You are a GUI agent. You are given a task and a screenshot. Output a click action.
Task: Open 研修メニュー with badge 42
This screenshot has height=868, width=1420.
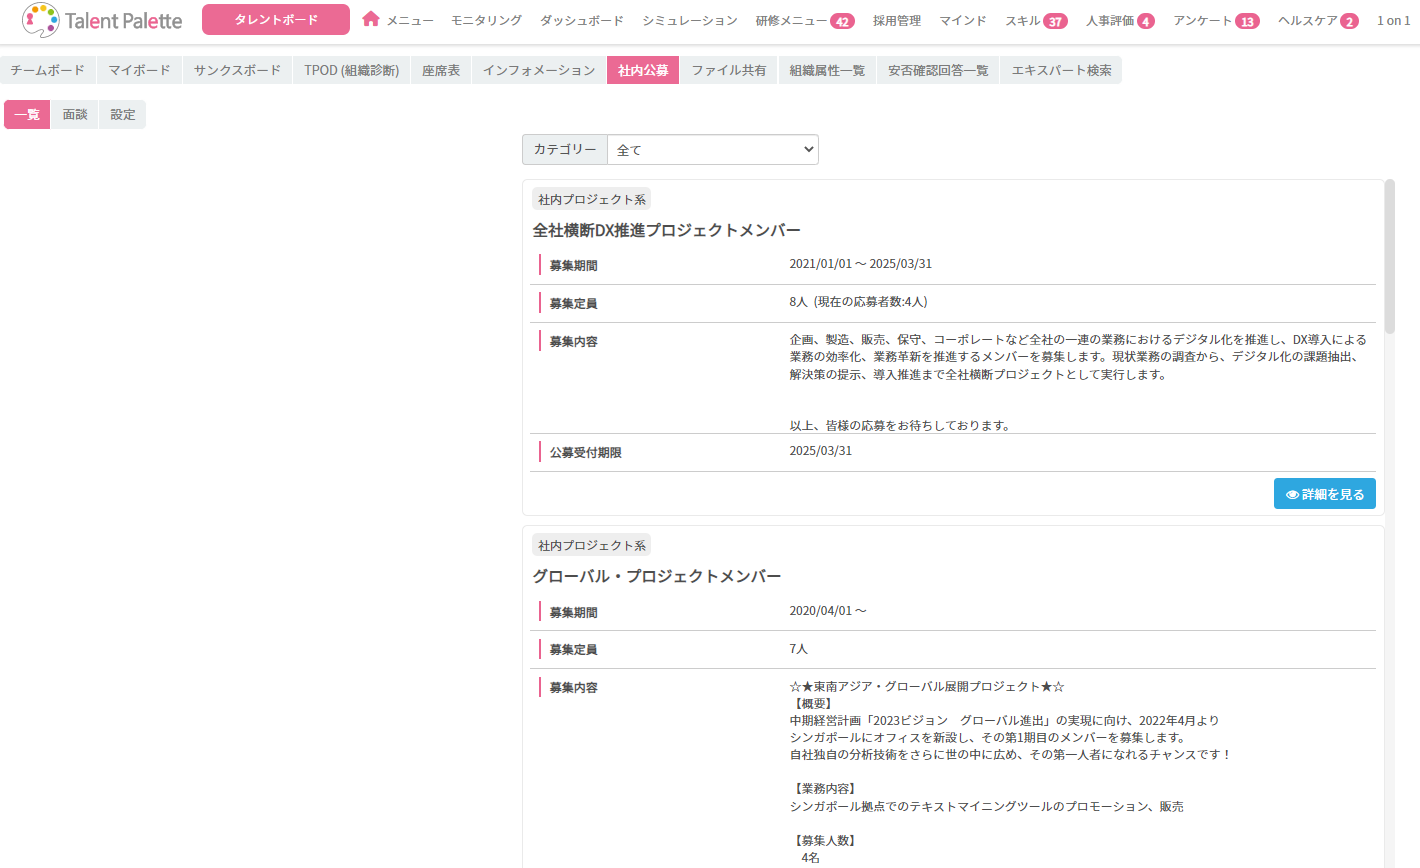(804, 21)
